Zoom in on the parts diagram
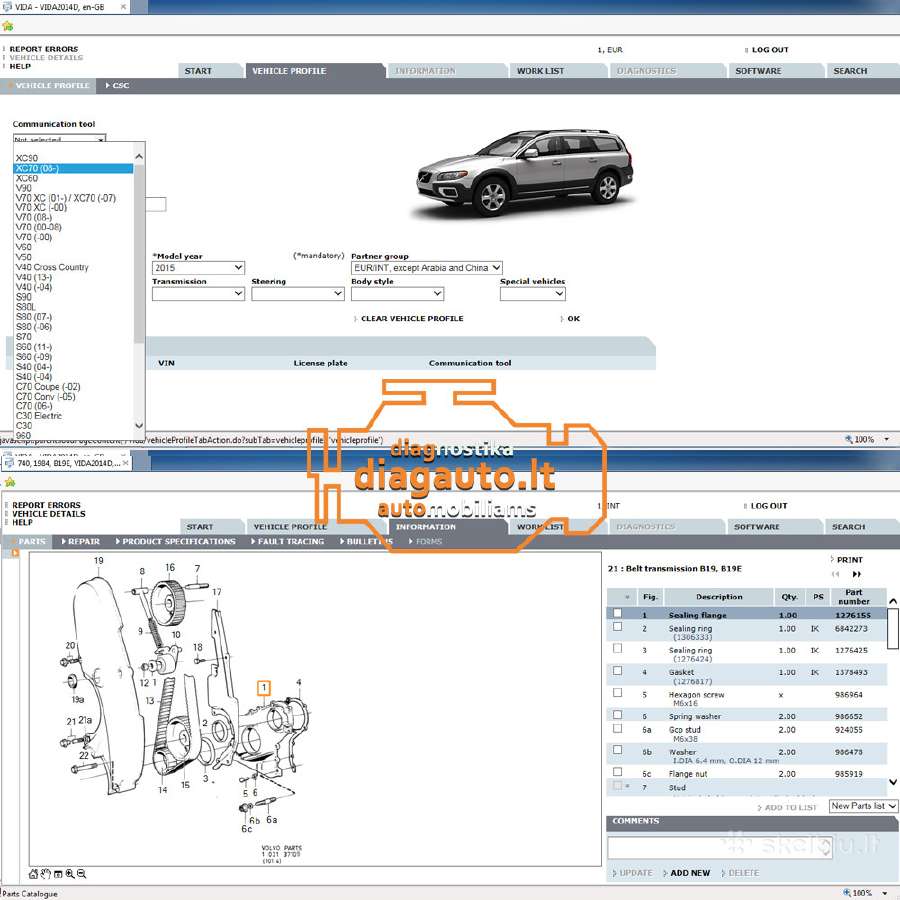This screenshot has width=900, height=900. click(x=69, y=874)
